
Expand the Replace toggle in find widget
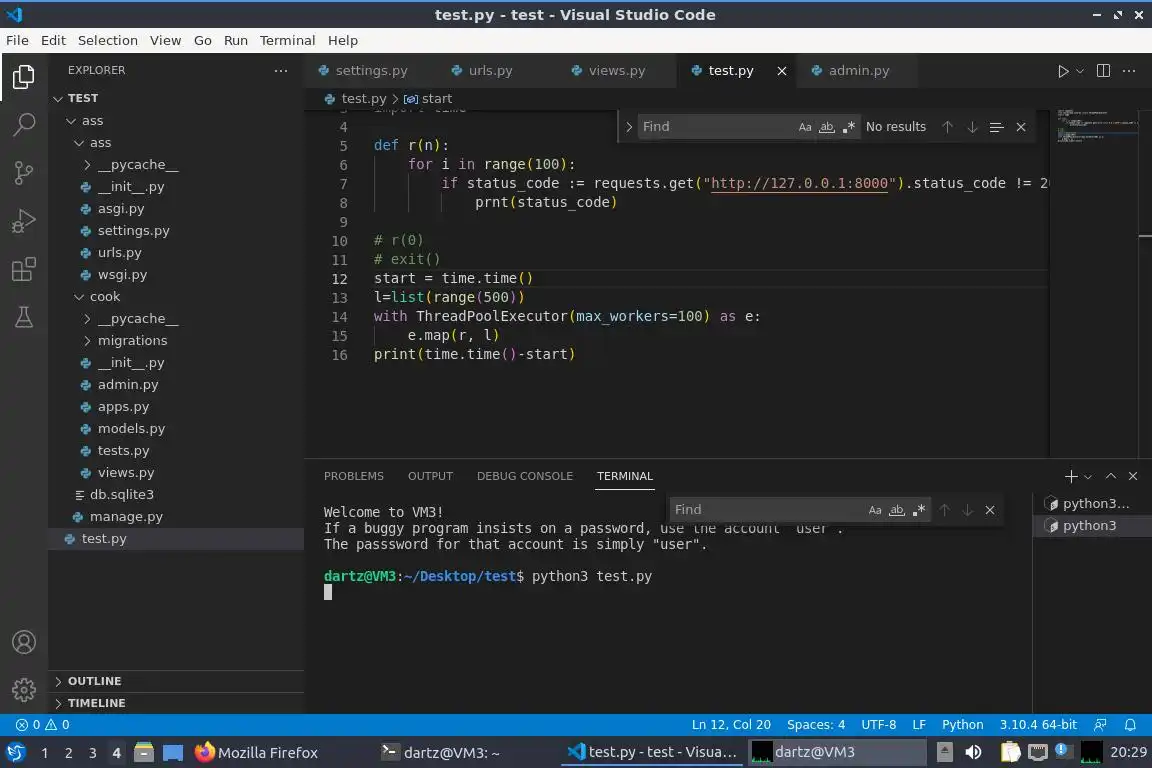(x=629, y=126)
